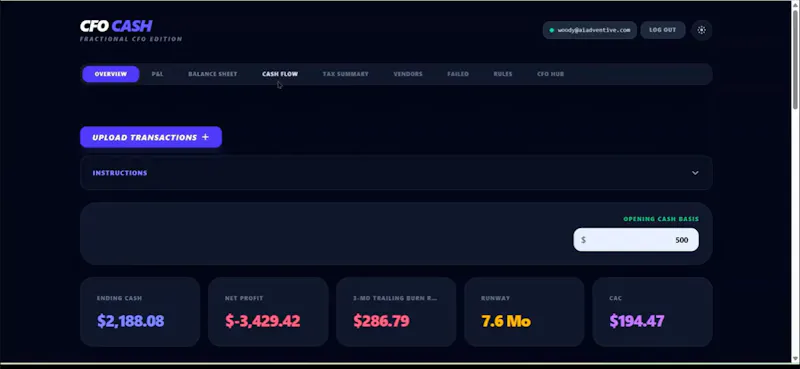Click the Fractional CFO Edition subtitle
This screenshot has height=369, width=800.
tap(131, 39)
